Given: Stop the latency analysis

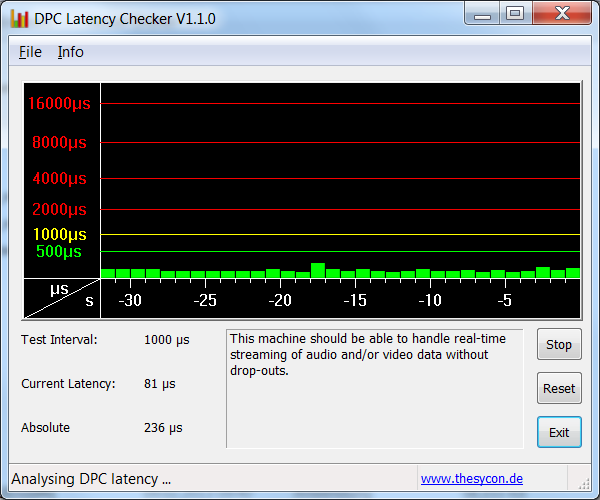Looking at the screenshot, I should click(559, 344).
